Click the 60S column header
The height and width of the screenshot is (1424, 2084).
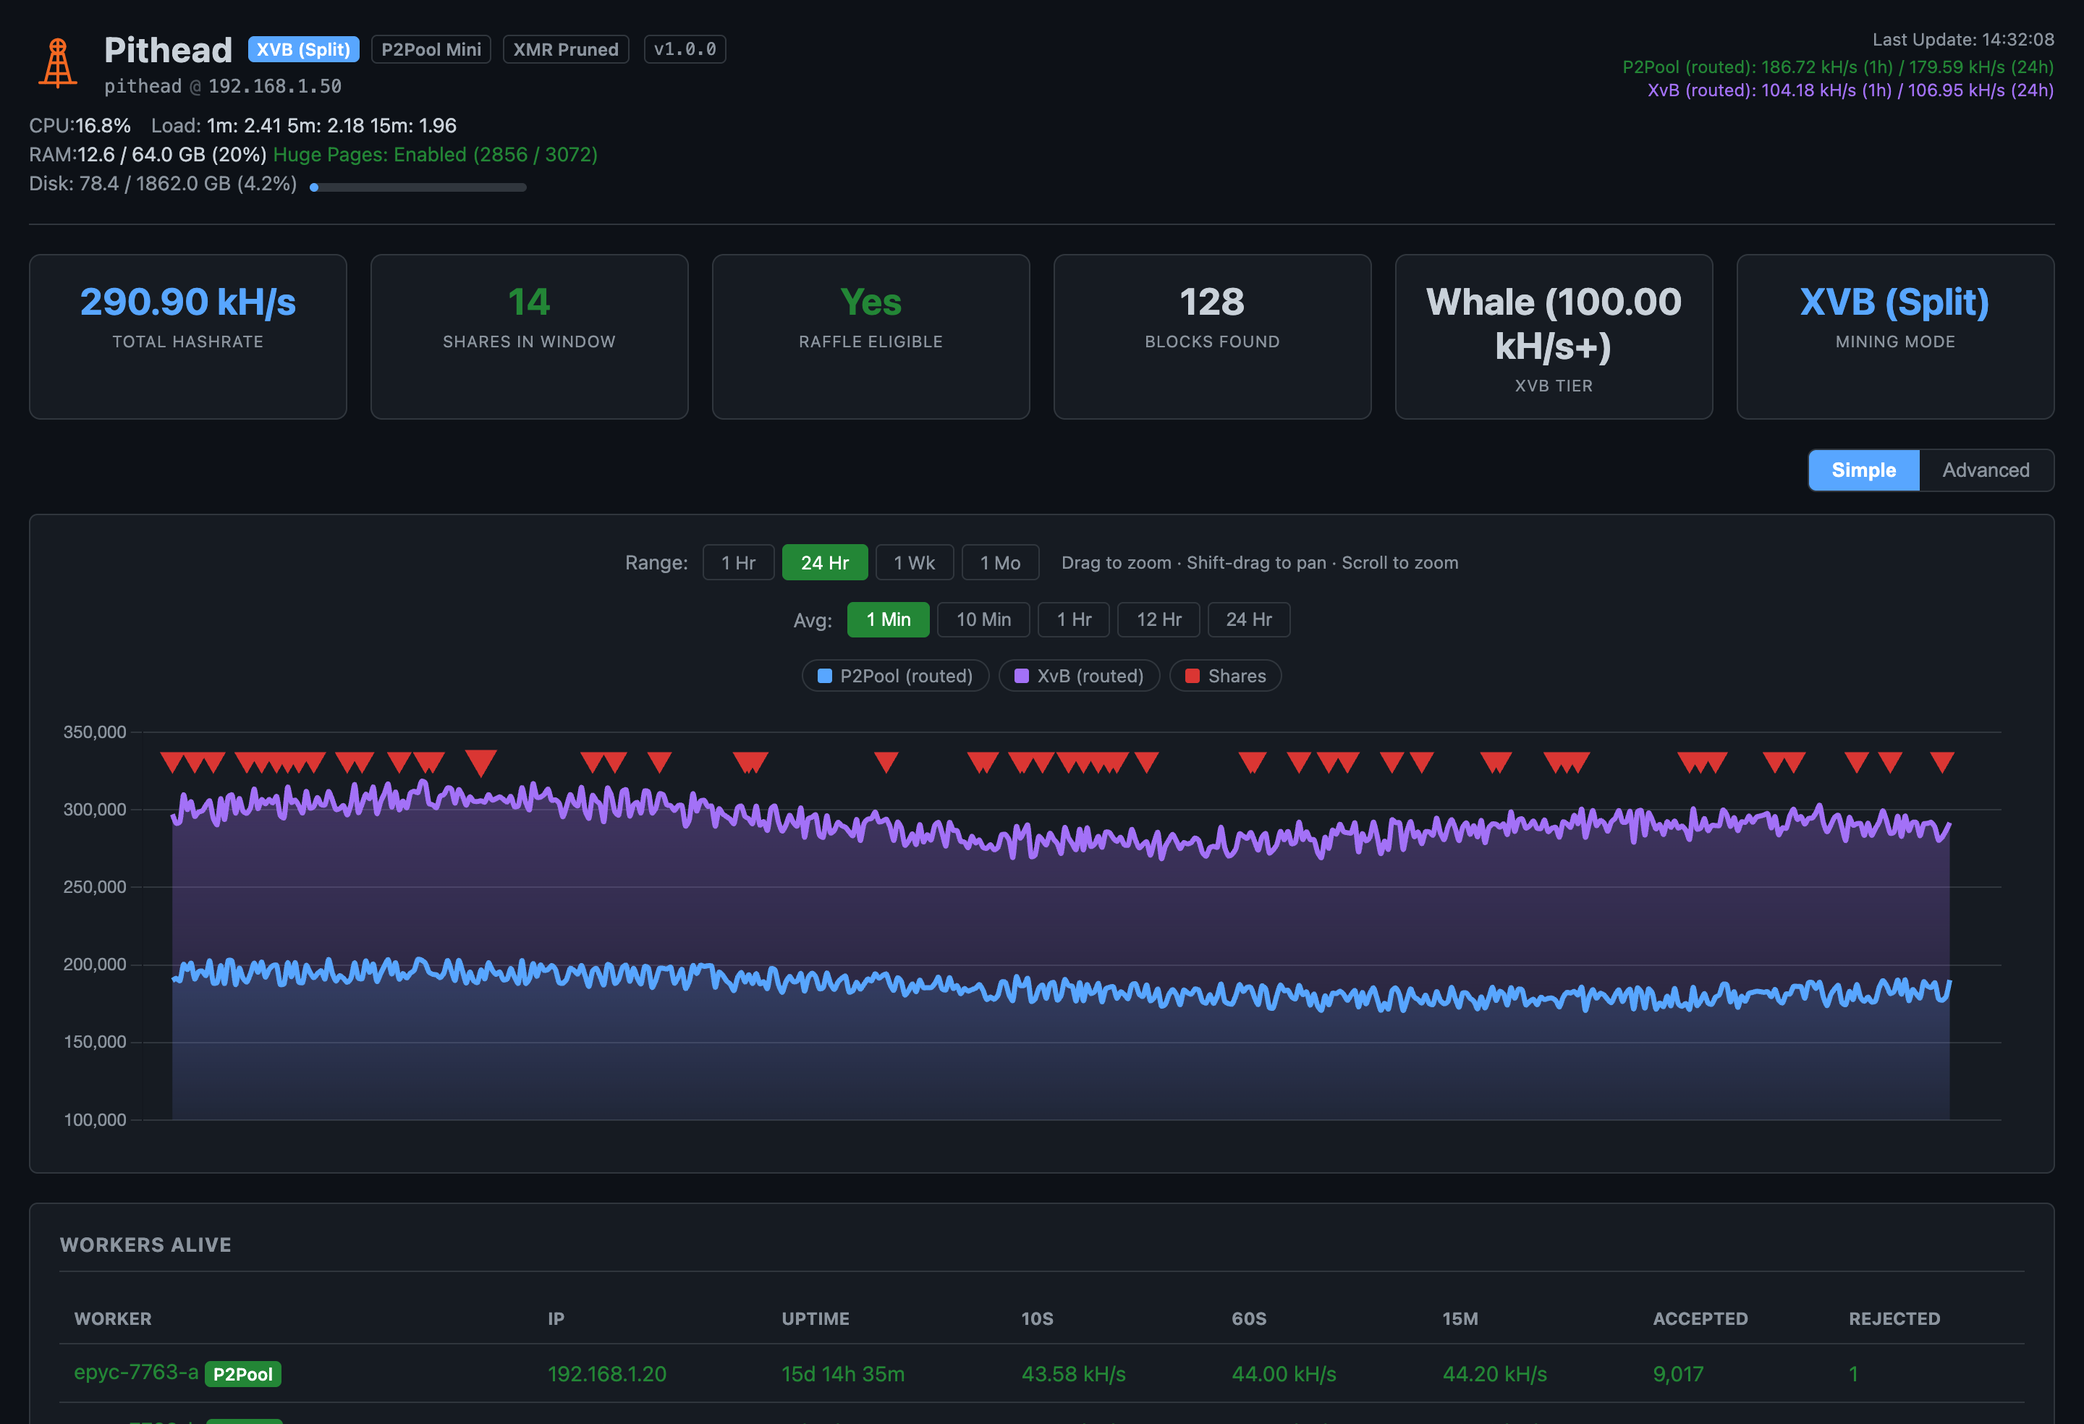(x=1249, y=1318)
